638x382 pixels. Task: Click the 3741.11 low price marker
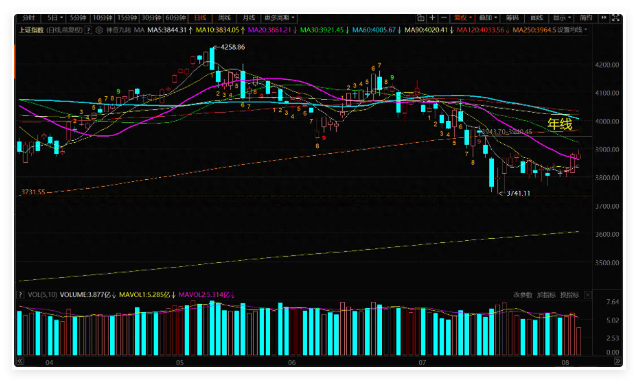518,194
